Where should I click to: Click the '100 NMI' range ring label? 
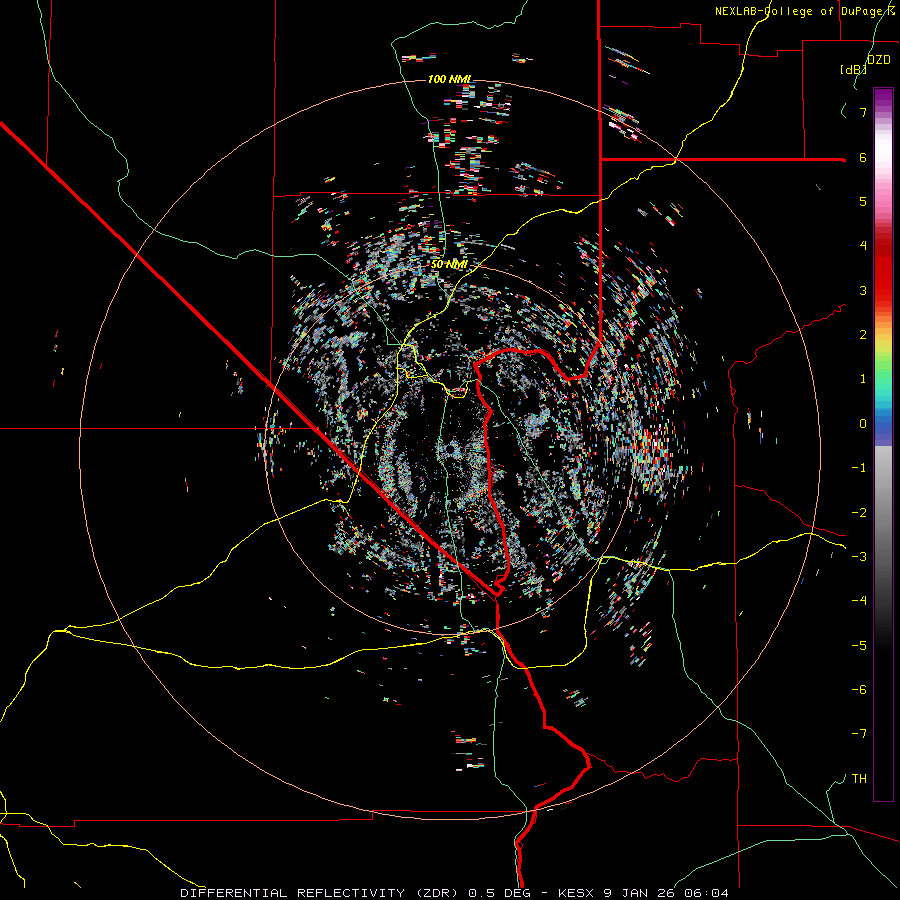449,79
